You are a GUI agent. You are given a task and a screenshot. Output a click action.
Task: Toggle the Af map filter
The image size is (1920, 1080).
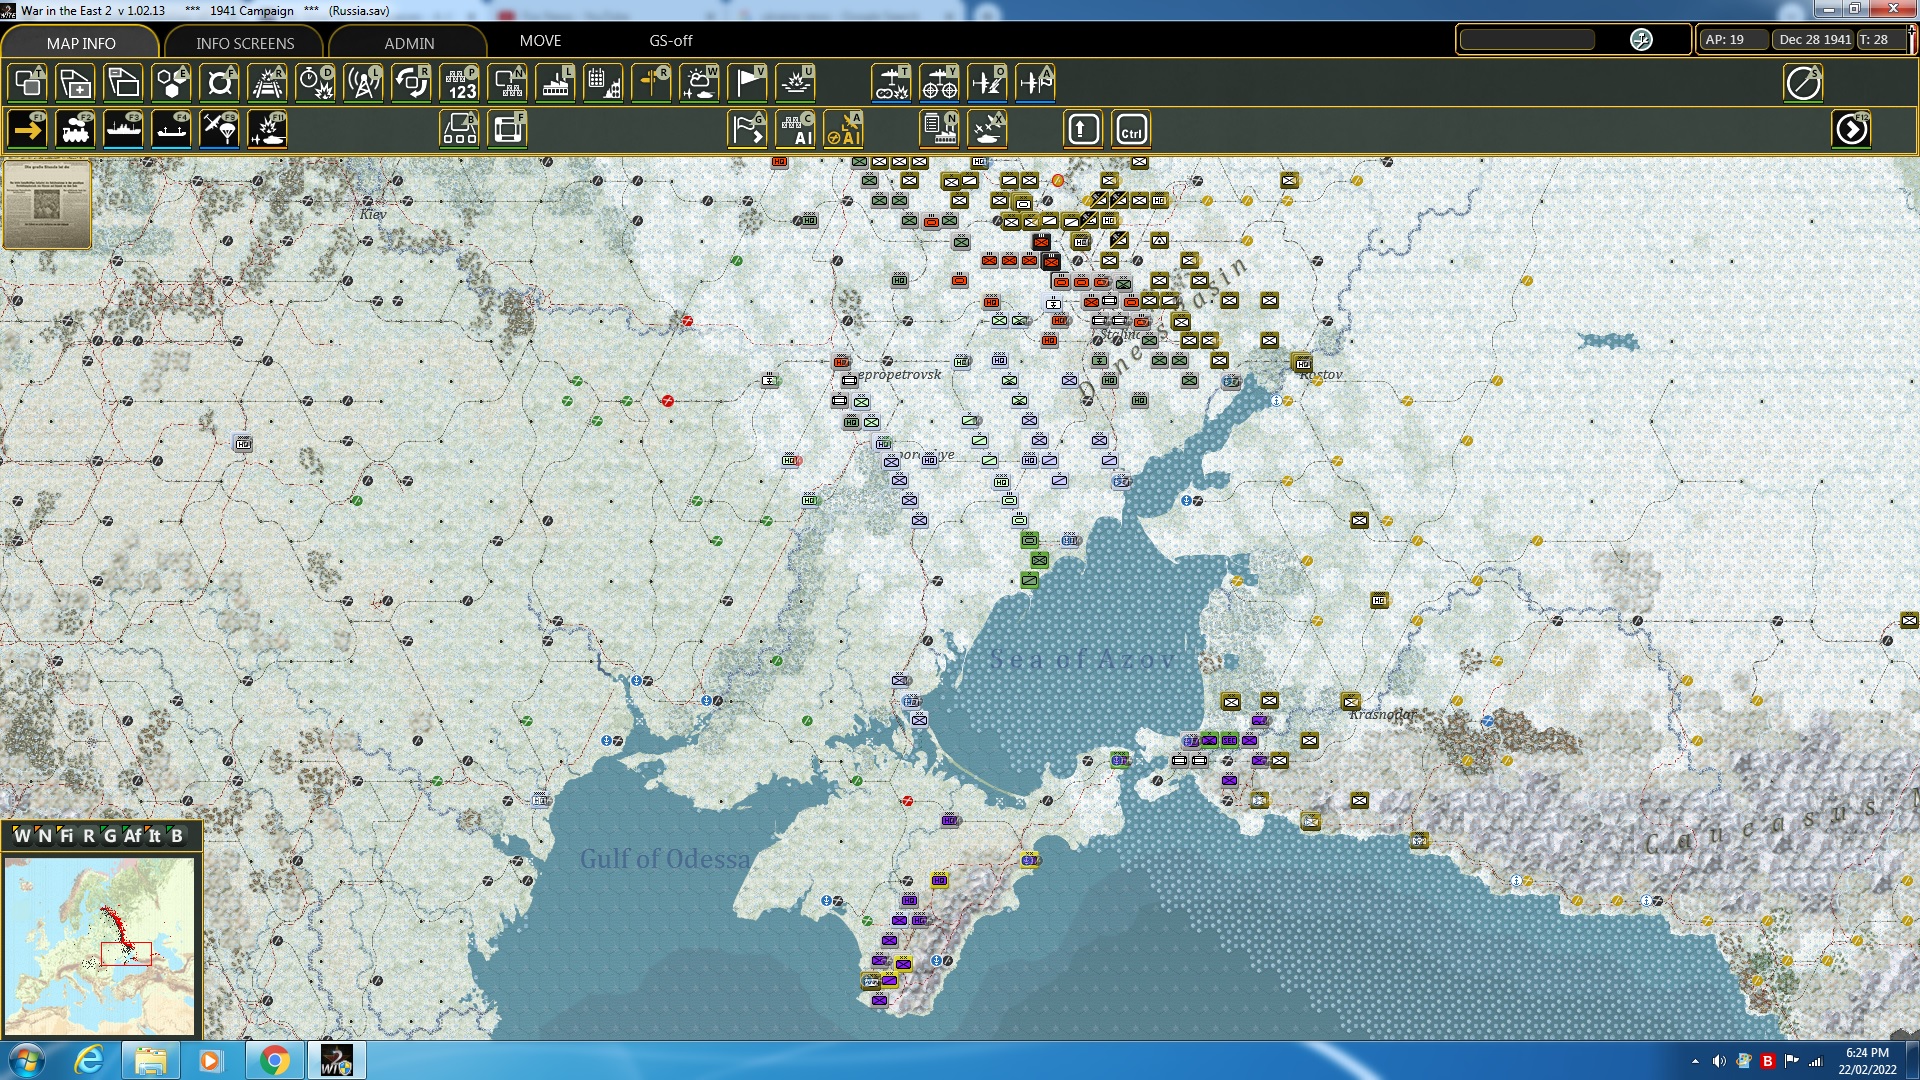pyautogui.click(x=133, y=836)
